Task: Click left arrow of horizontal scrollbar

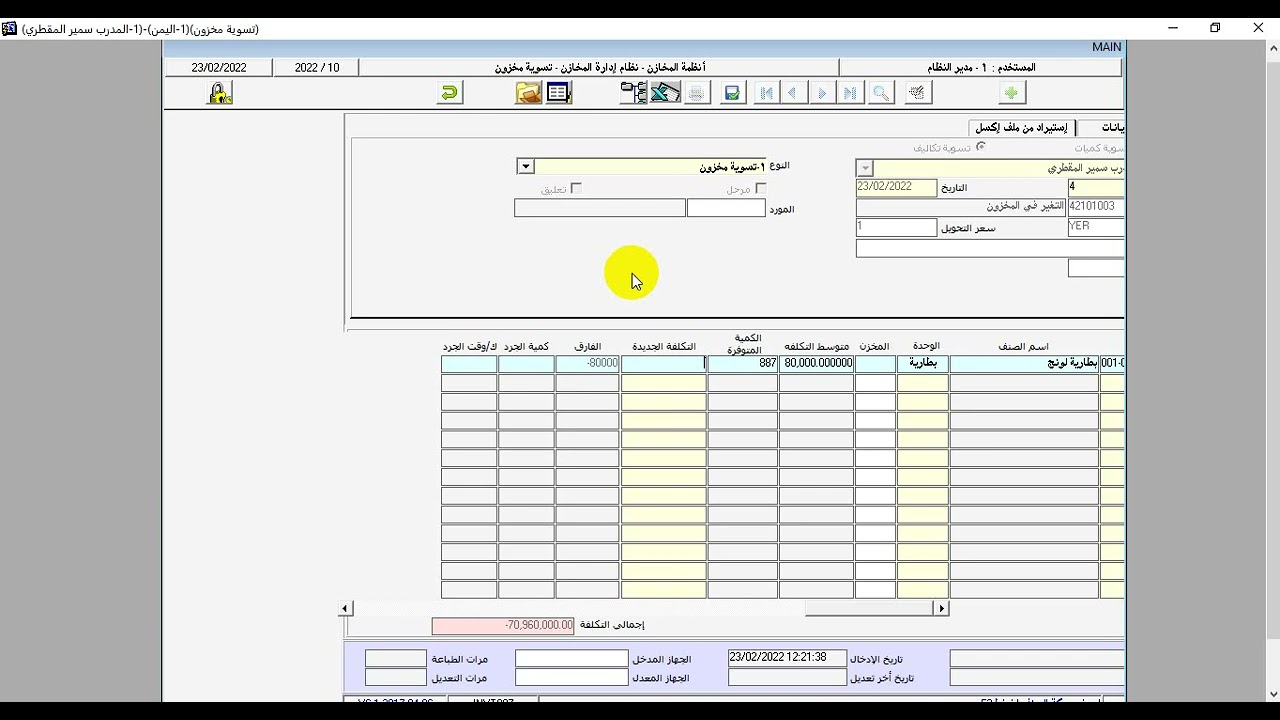Action: click(x=345, y=608)
